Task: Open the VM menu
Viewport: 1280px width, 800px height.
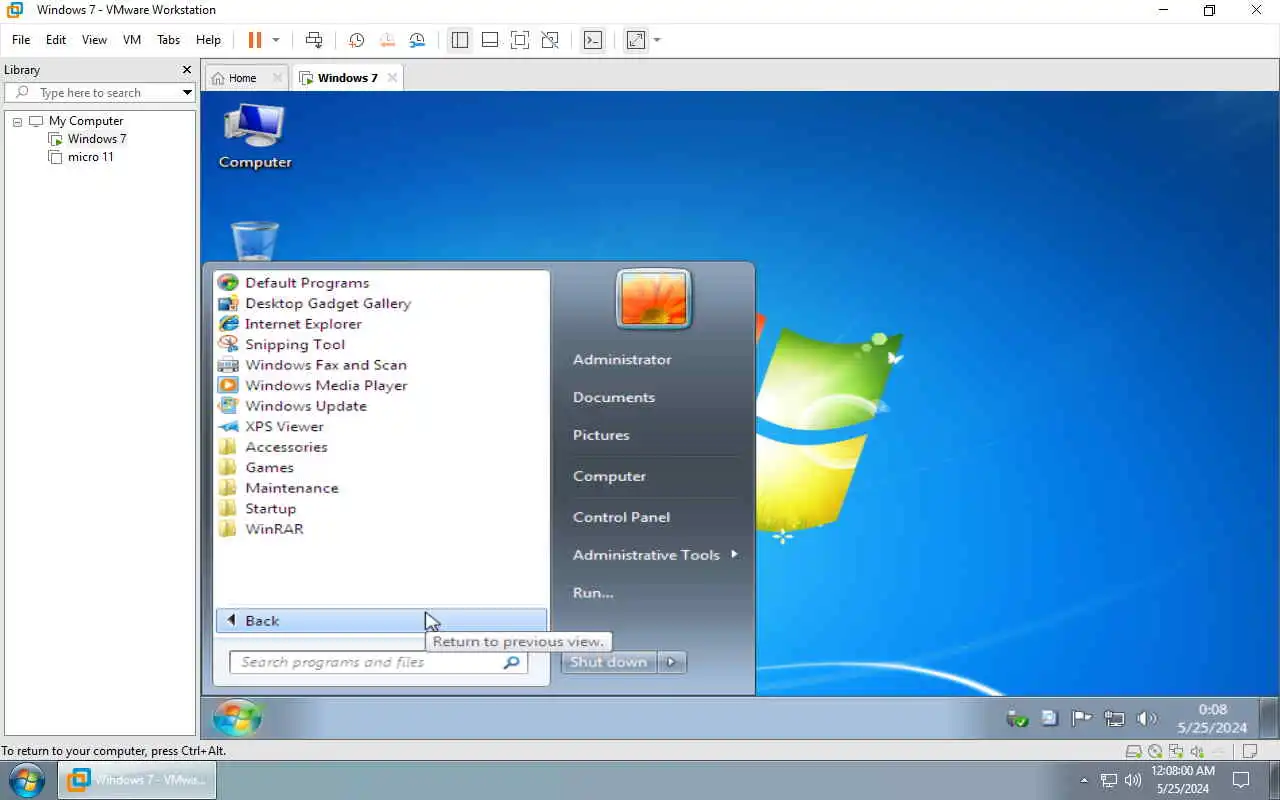Action: point(132,40)
